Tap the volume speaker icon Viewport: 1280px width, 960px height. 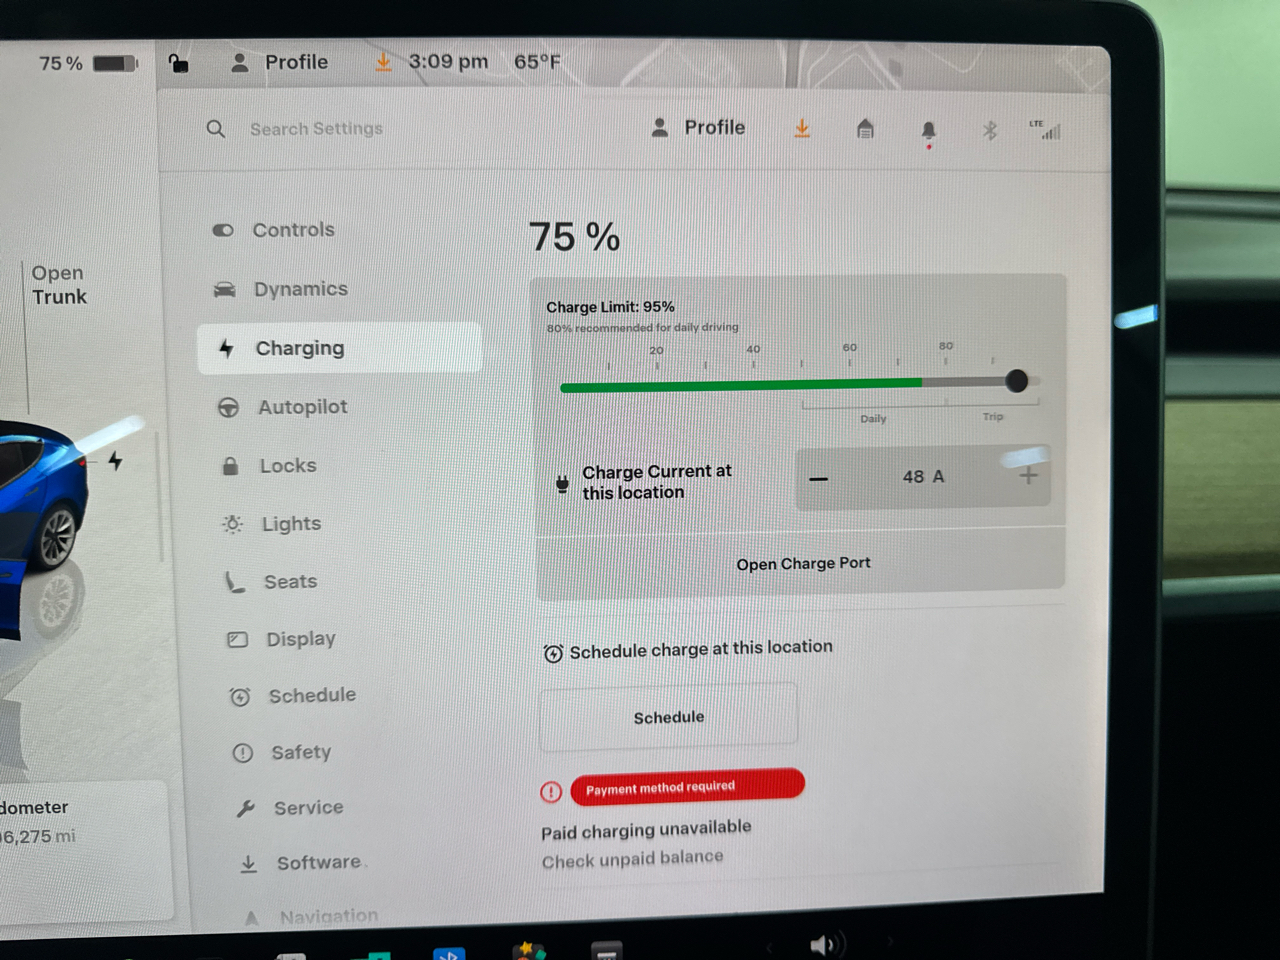point(824,944)
